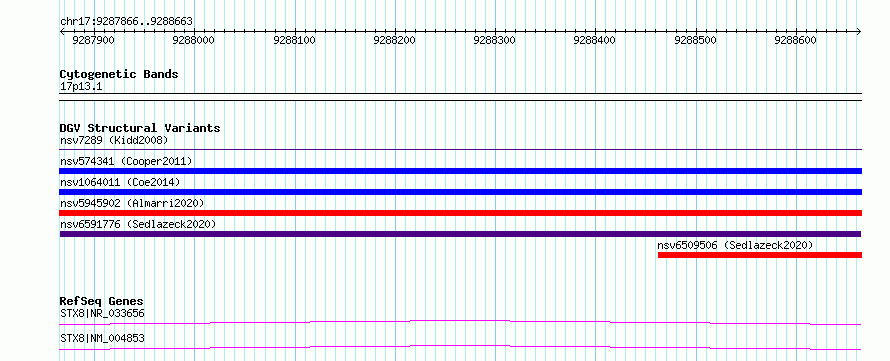Click the short red nsv6509506 bar
Screen dimensions: 890x361
pyautogui.click(x=759, y=255)
